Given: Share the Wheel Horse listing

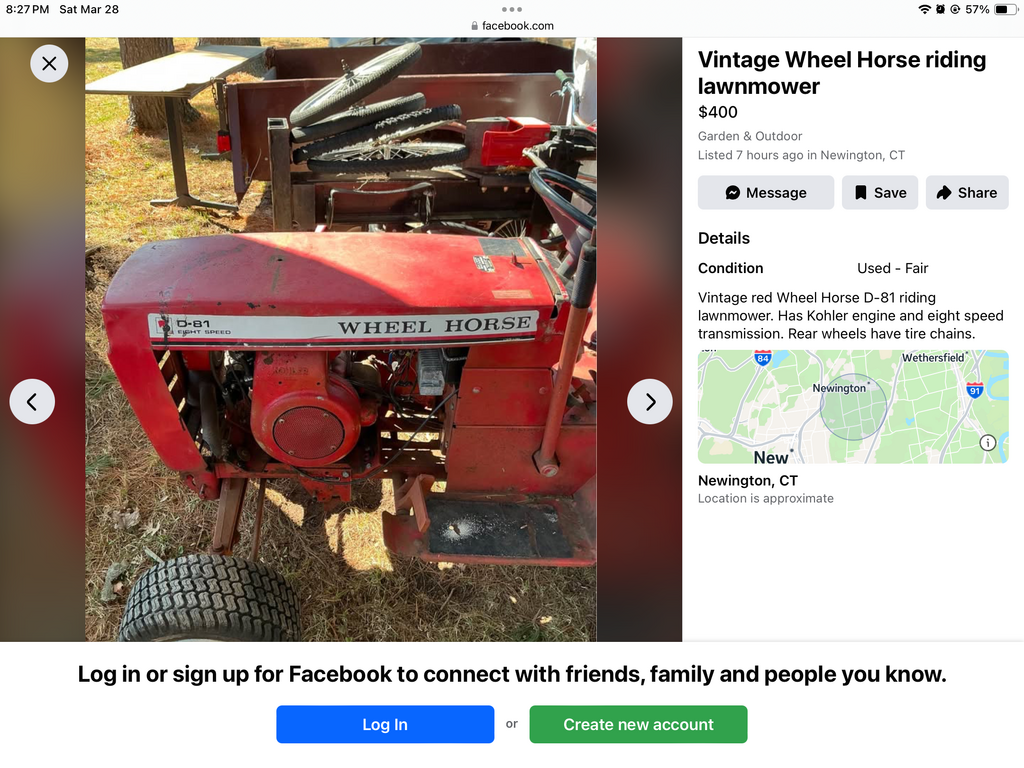Looking at the screenshot, I should pos(967,193).
